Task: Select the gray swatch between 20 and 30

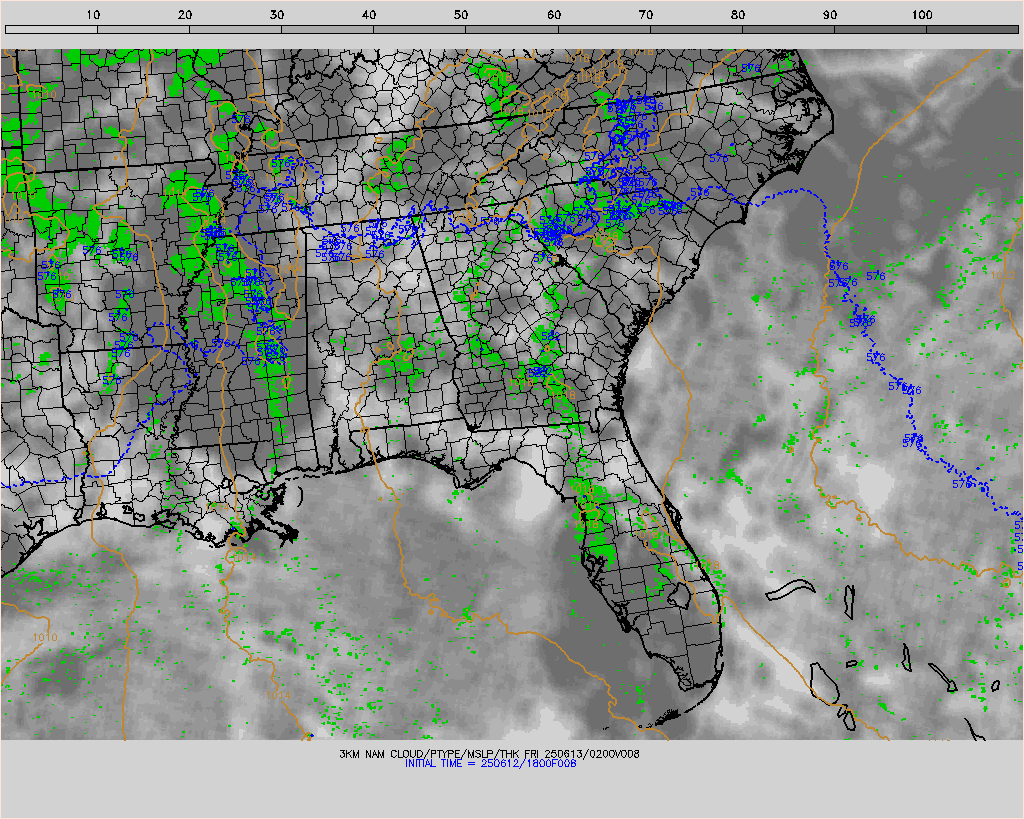Action: (235, 29)
